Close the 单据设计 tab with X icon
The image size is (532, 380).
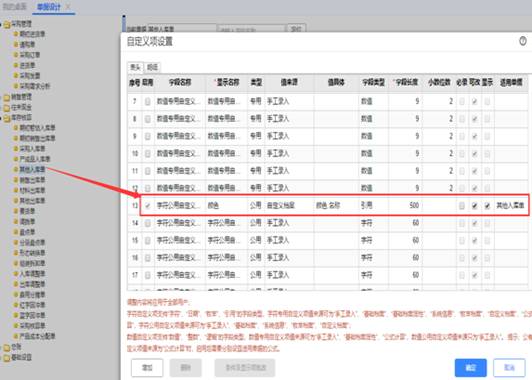click(x=69, y=6)
